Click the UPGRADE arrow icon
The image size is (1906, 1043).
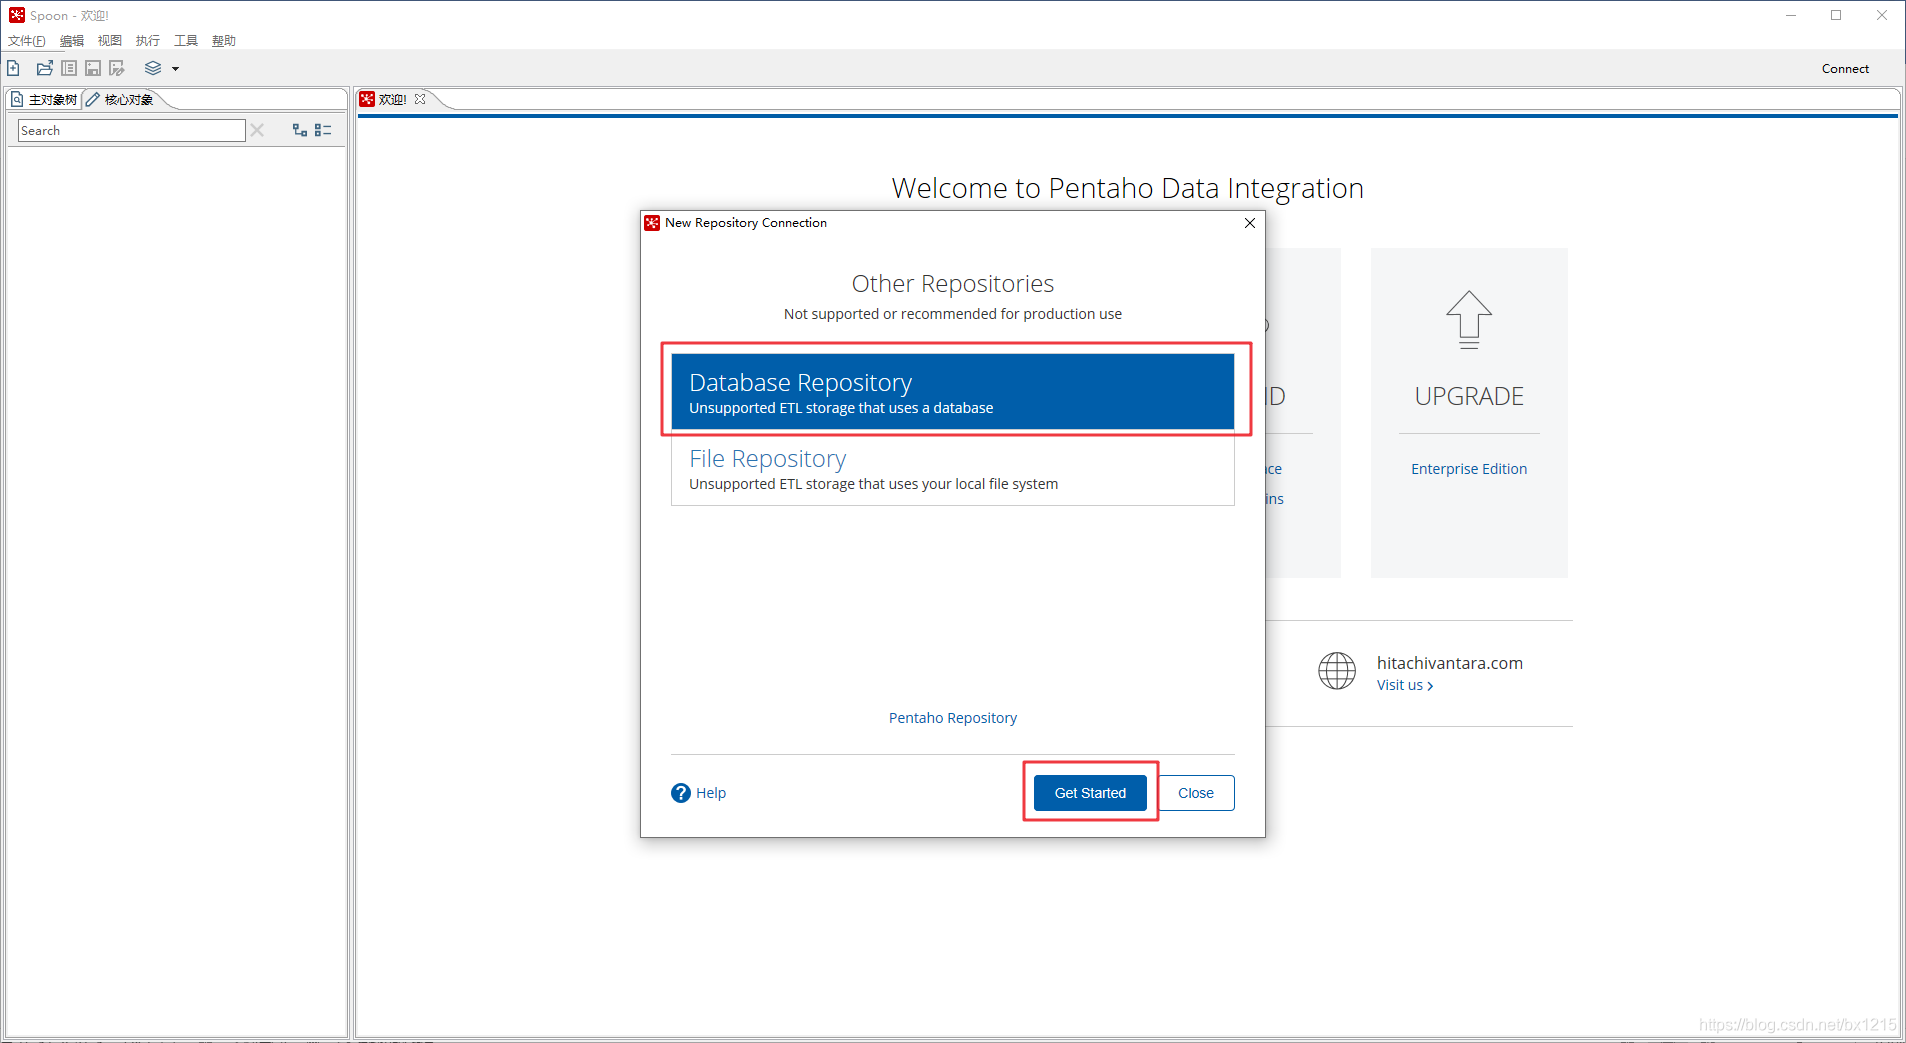coord(1469,320)
